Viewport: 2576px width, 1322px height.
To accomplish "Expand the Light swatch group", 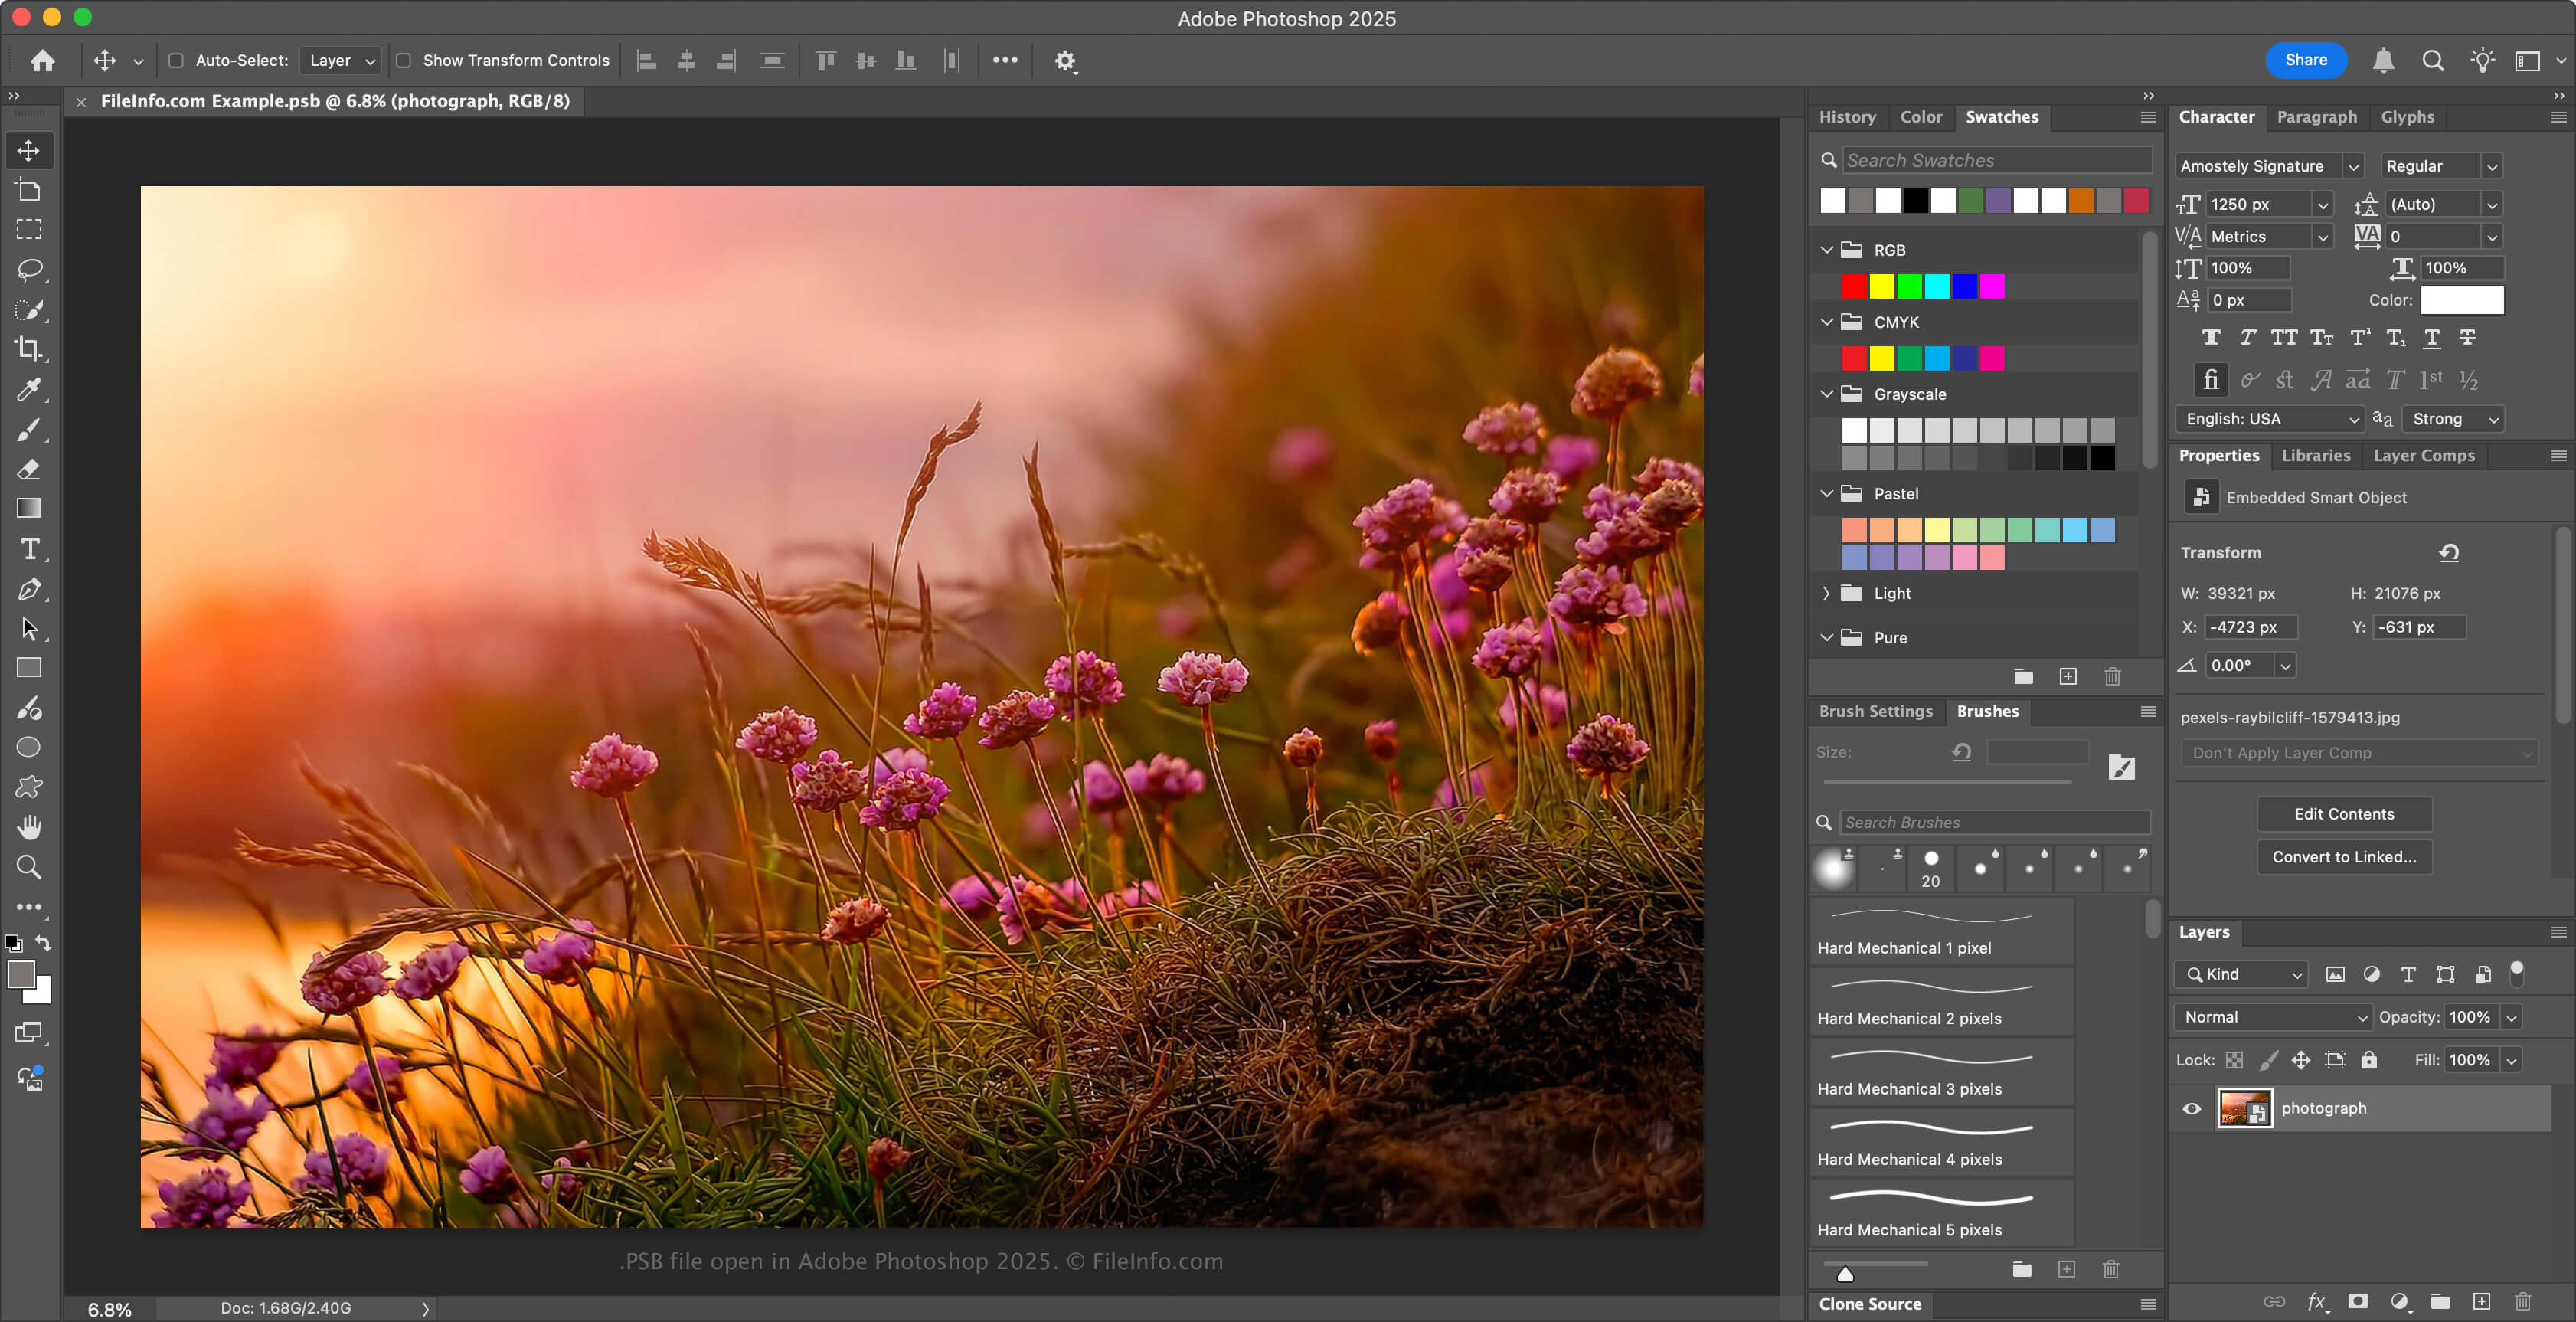I will (1826, 593).
